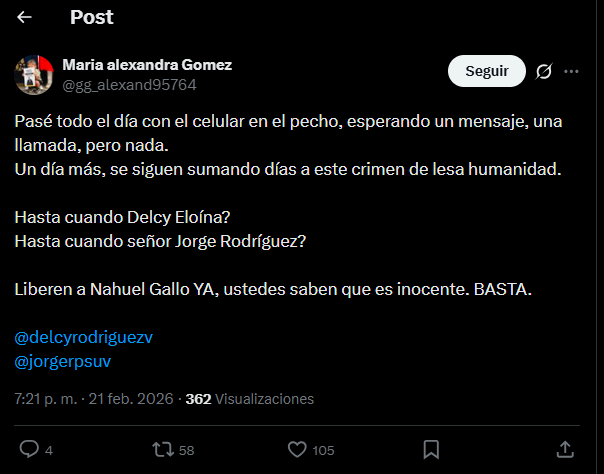The height and width of the screenshot is (474, 604).
Task: Like the post with the heart icon
Action: [296, 449]
